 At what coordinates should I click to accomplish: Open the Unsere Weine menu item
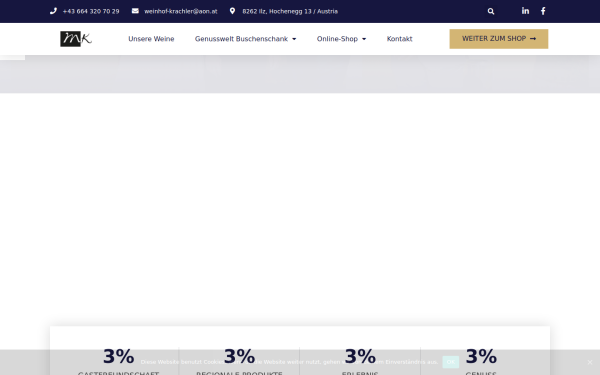[151, 39]
